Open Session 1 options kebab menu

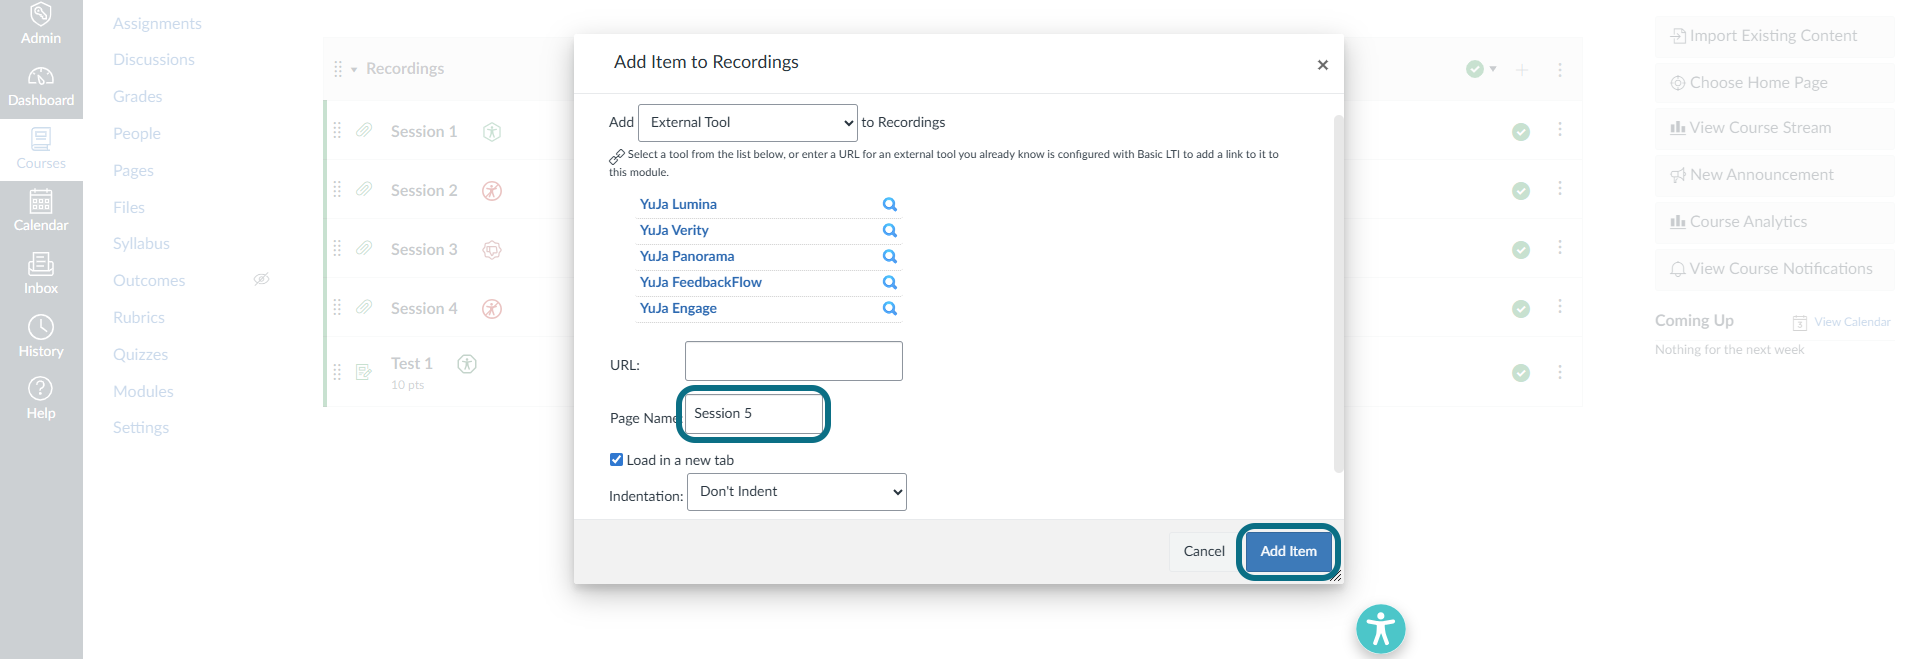click(1560, 130)
